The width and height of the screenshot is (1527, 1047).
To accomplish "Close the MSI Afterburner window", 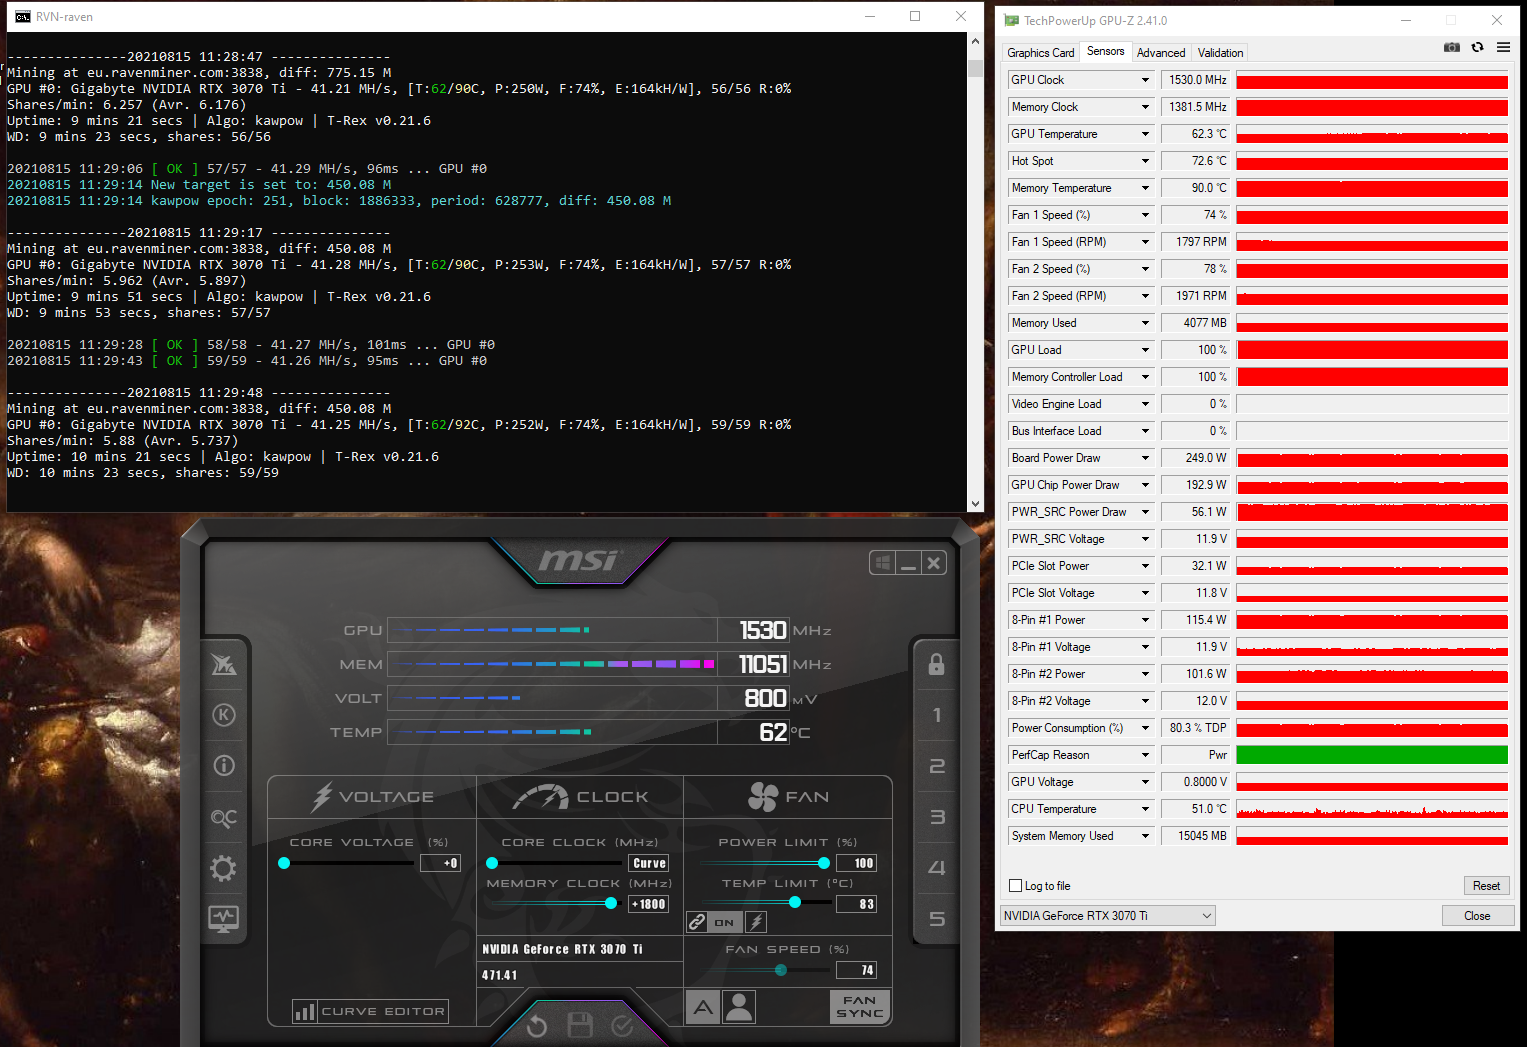I will 934,563.
